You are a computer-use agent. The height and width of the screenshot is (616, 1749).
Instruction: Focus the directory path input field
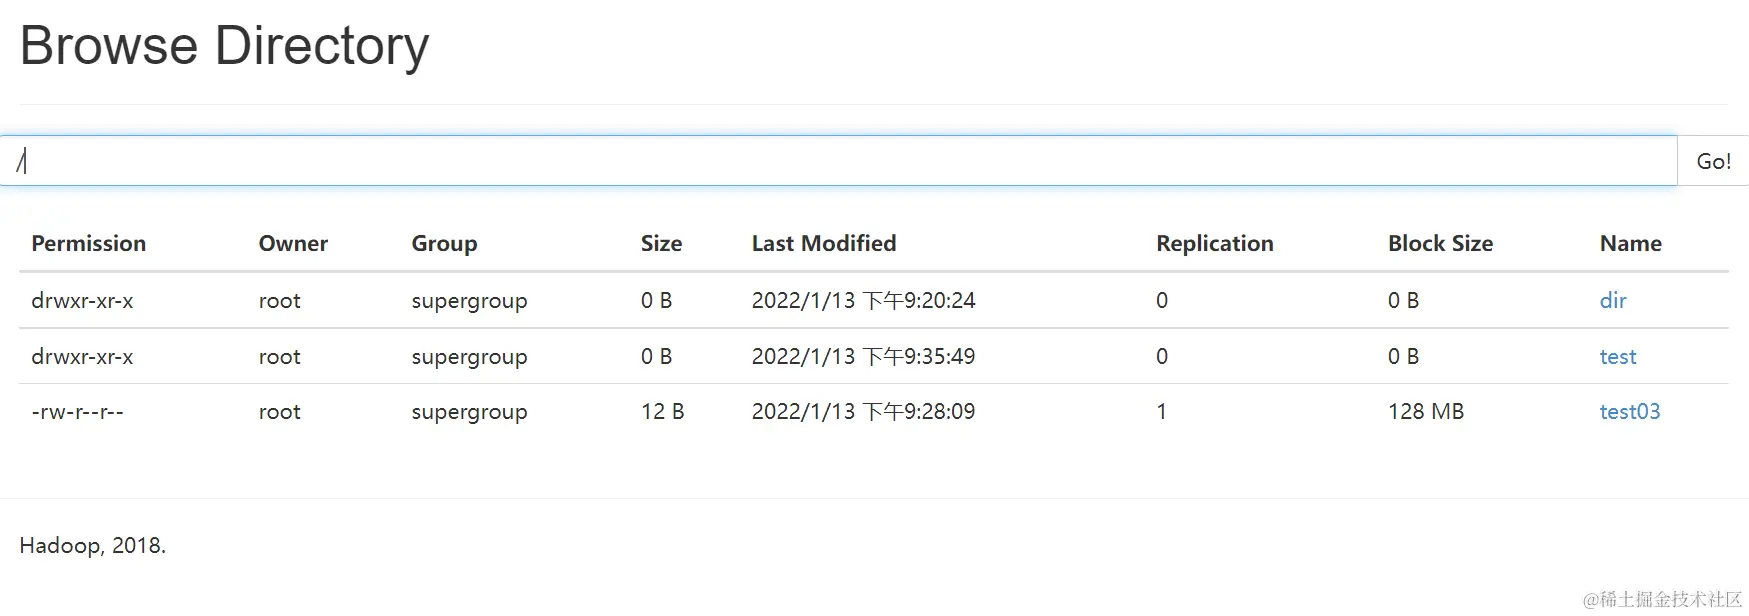[838, 161]
